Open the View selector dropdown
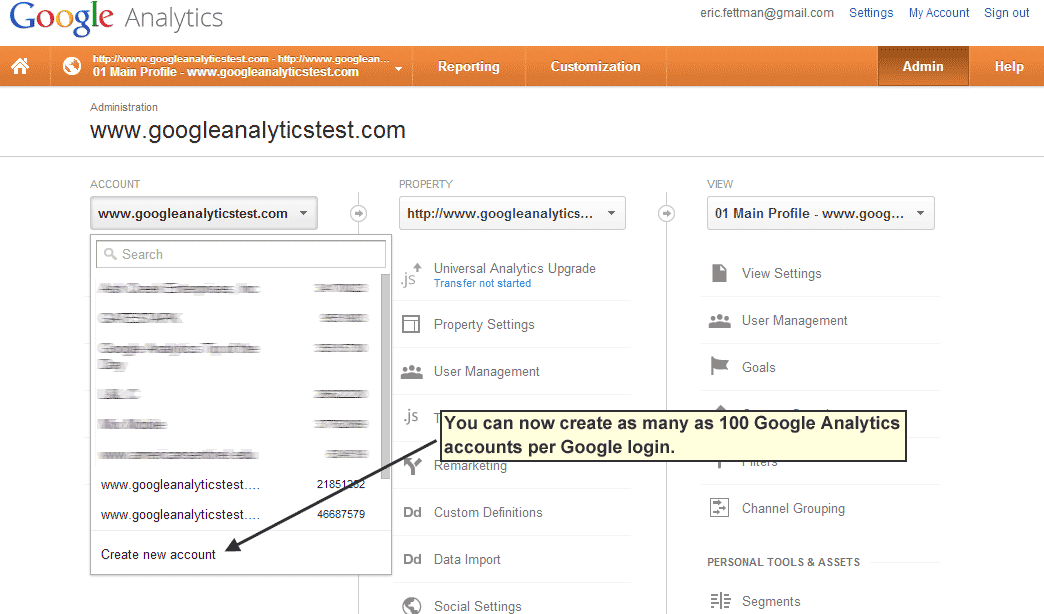The width and height of the screenshot is (1044, 614). (820, 213)
